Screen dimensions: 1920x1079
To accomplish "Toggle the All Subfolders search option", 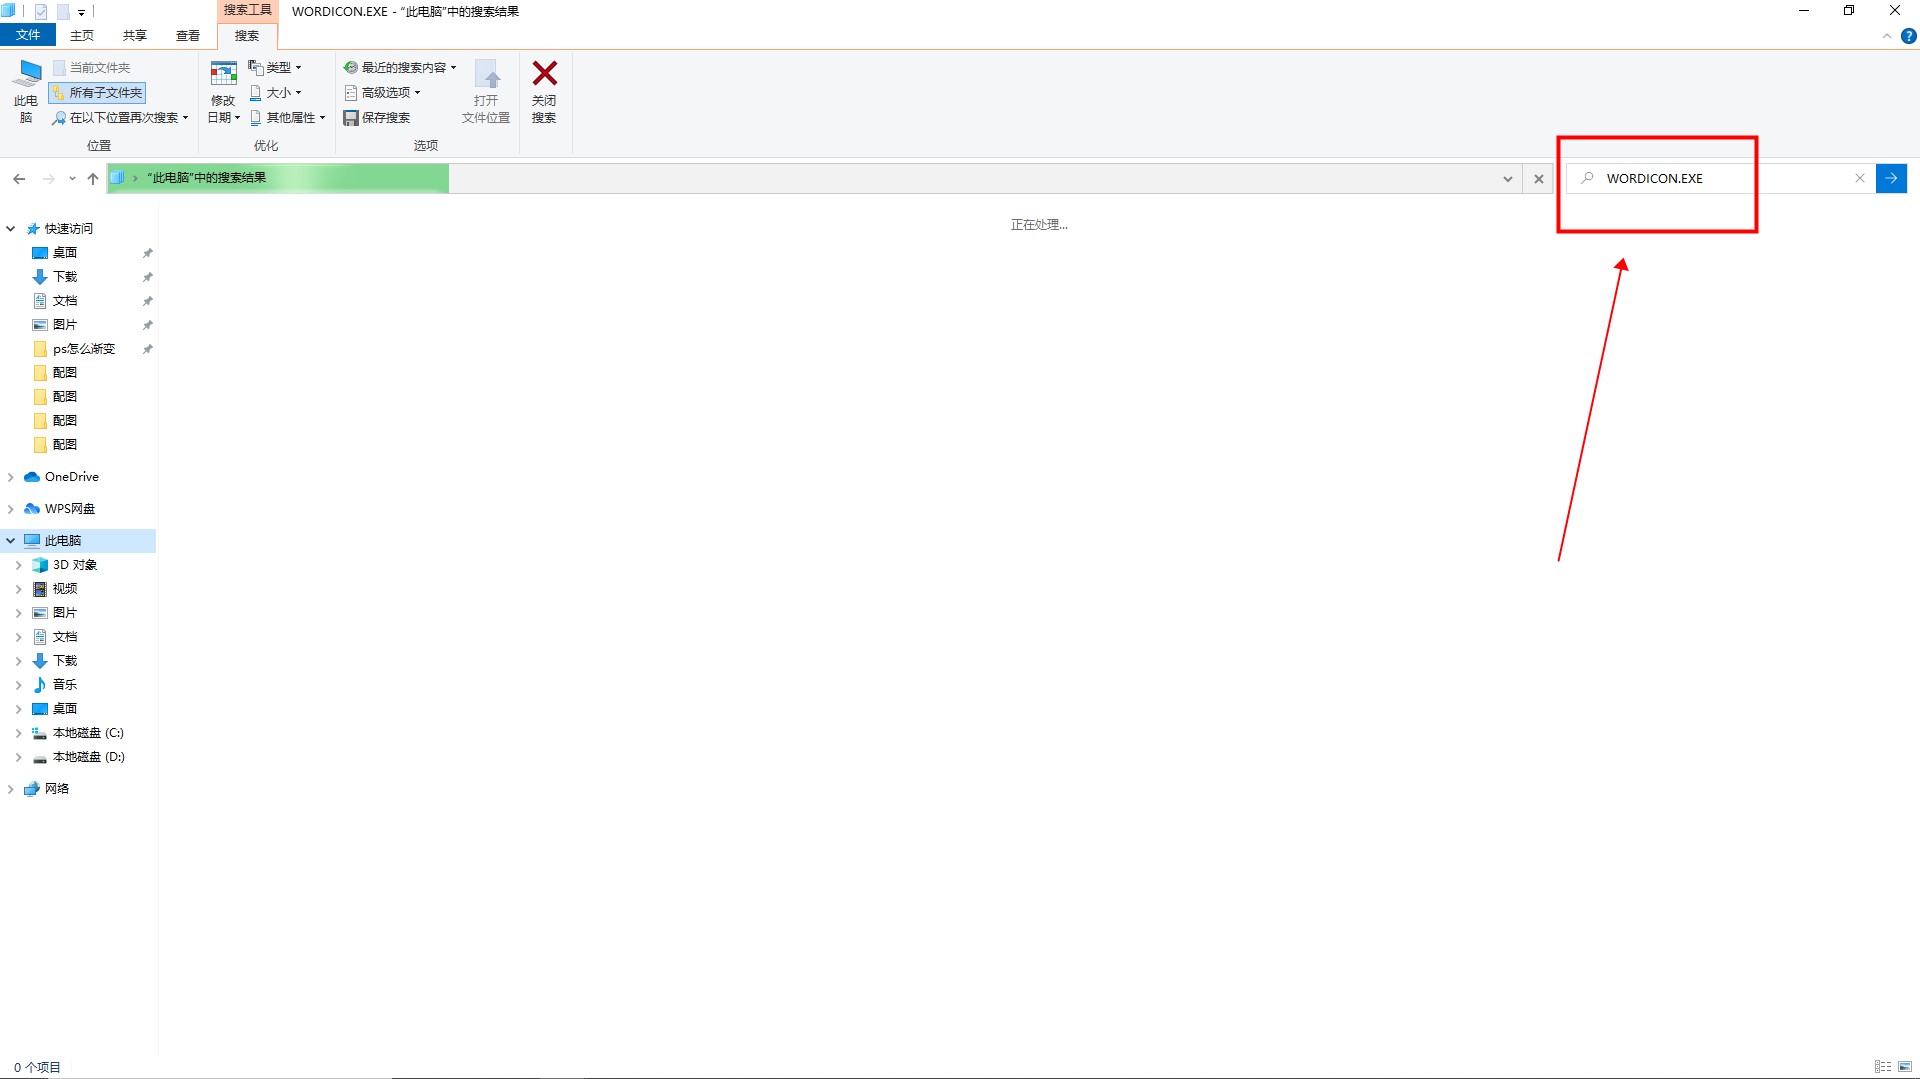I will (x=98, y=93).
